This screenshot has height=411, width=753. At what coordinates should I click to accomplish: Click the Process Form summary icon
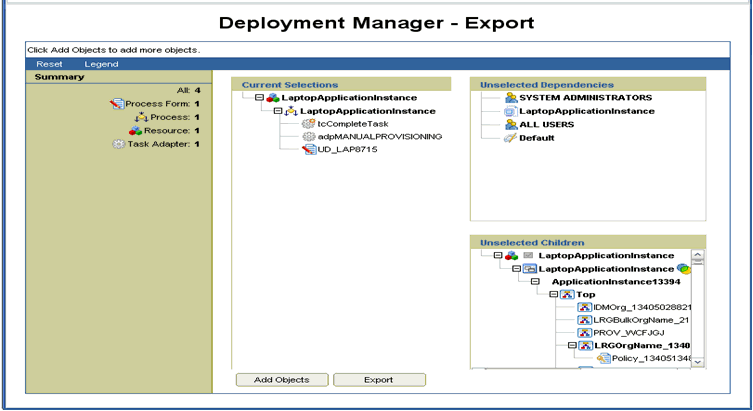[x=117, y=104]
